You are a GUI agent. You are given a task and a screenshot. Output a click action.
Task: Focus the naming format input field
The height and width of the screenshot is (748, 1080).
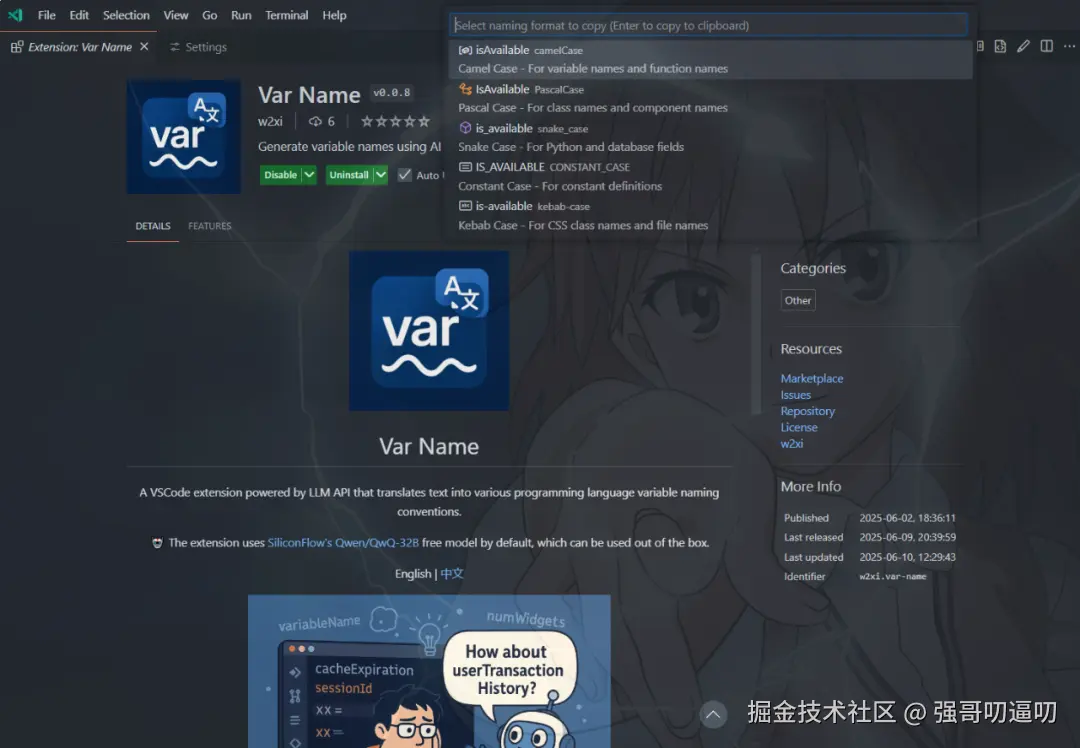[x=709, y=25]
